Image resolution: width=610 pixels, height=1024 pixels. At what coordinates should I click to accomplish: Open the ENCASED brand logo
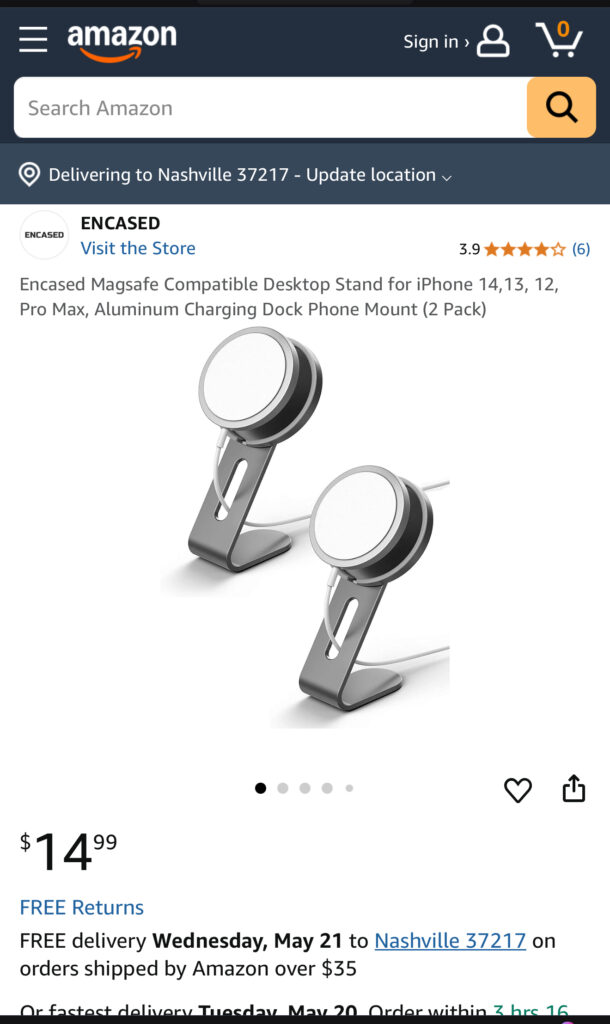(44, 235)
